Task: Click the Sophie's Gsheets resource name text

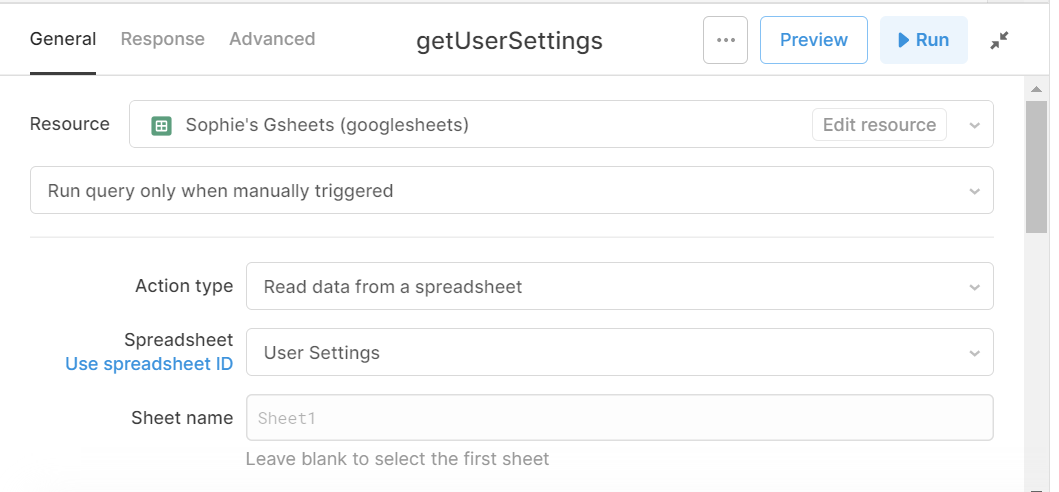Action: click(x=327, y=125)
